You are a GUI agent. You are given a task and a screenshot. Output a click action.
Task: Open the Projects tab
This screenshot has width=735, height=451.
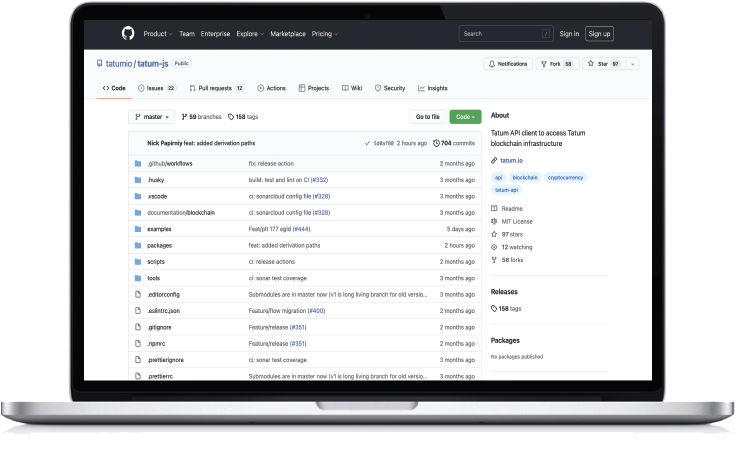[314, 88]
